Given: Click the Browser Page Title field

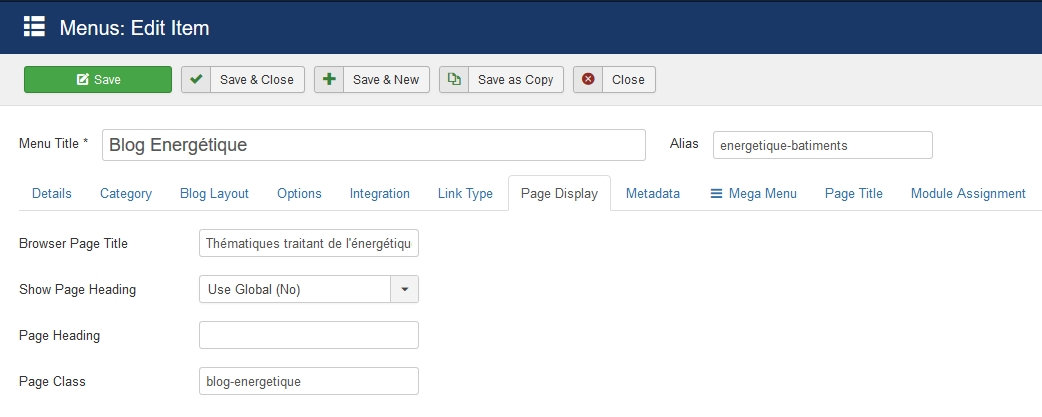Looking at the screenshot, I should coord(309,243).
